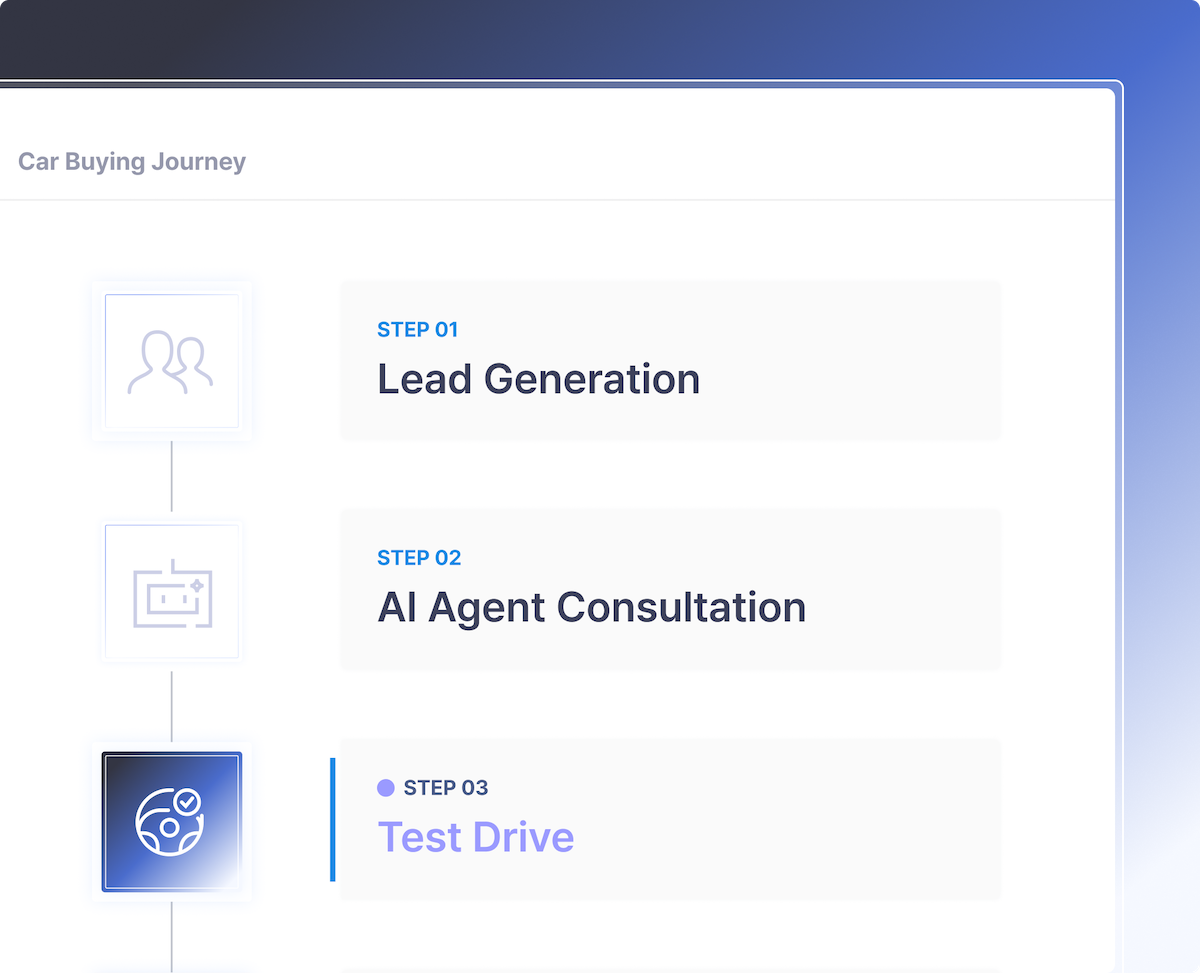Click the checkmark badge on steering wheel icon
1200x973 pixels.
pos(187,802)
